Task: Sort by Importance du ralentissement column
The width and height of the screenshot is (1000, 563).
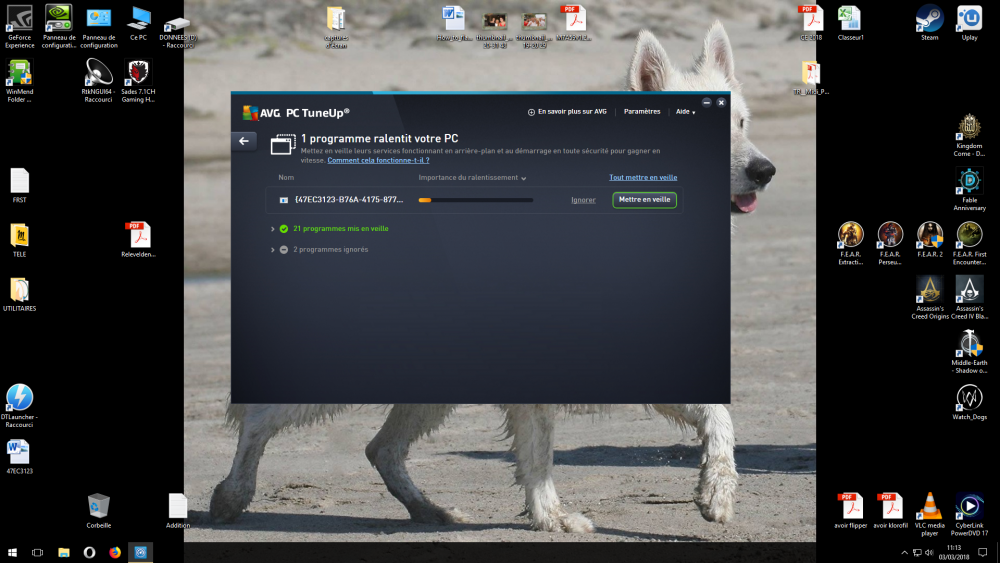Action: coord(472,178)
